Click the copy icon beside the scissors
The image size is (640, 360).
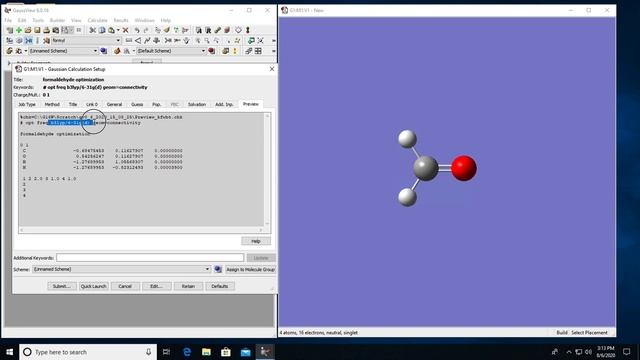coord(102,30)
